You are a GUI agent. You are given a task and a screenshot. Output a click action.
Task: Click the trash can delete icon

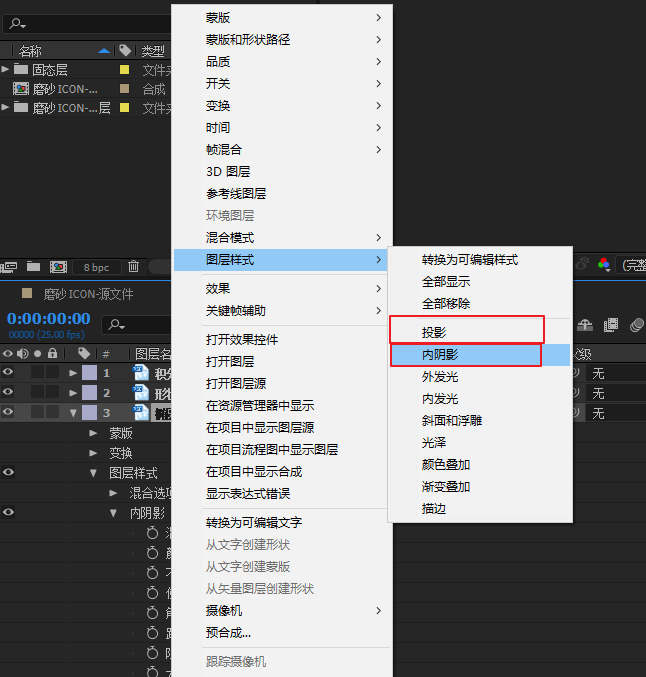133,267
